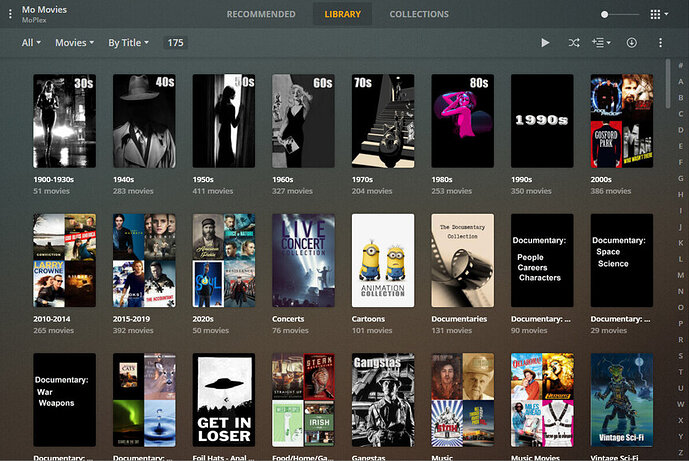Open the toolbar more actions menu
The height and width of the screenshot is (461, 689).
(660, 43)
